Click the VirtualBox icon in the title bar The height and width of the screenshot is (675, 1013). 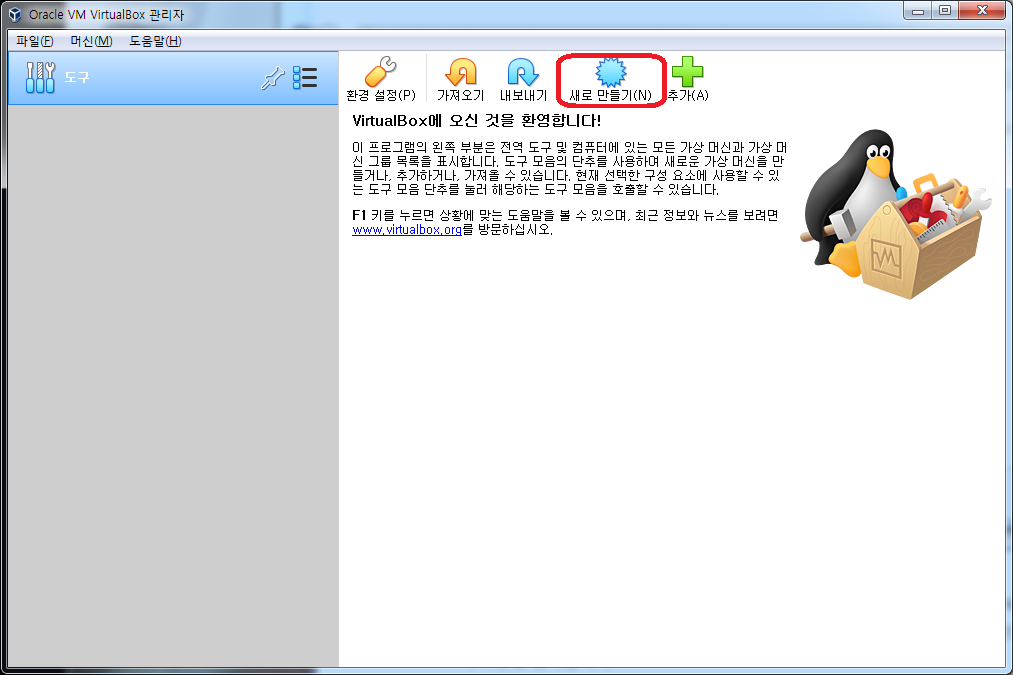pos(15,14)
